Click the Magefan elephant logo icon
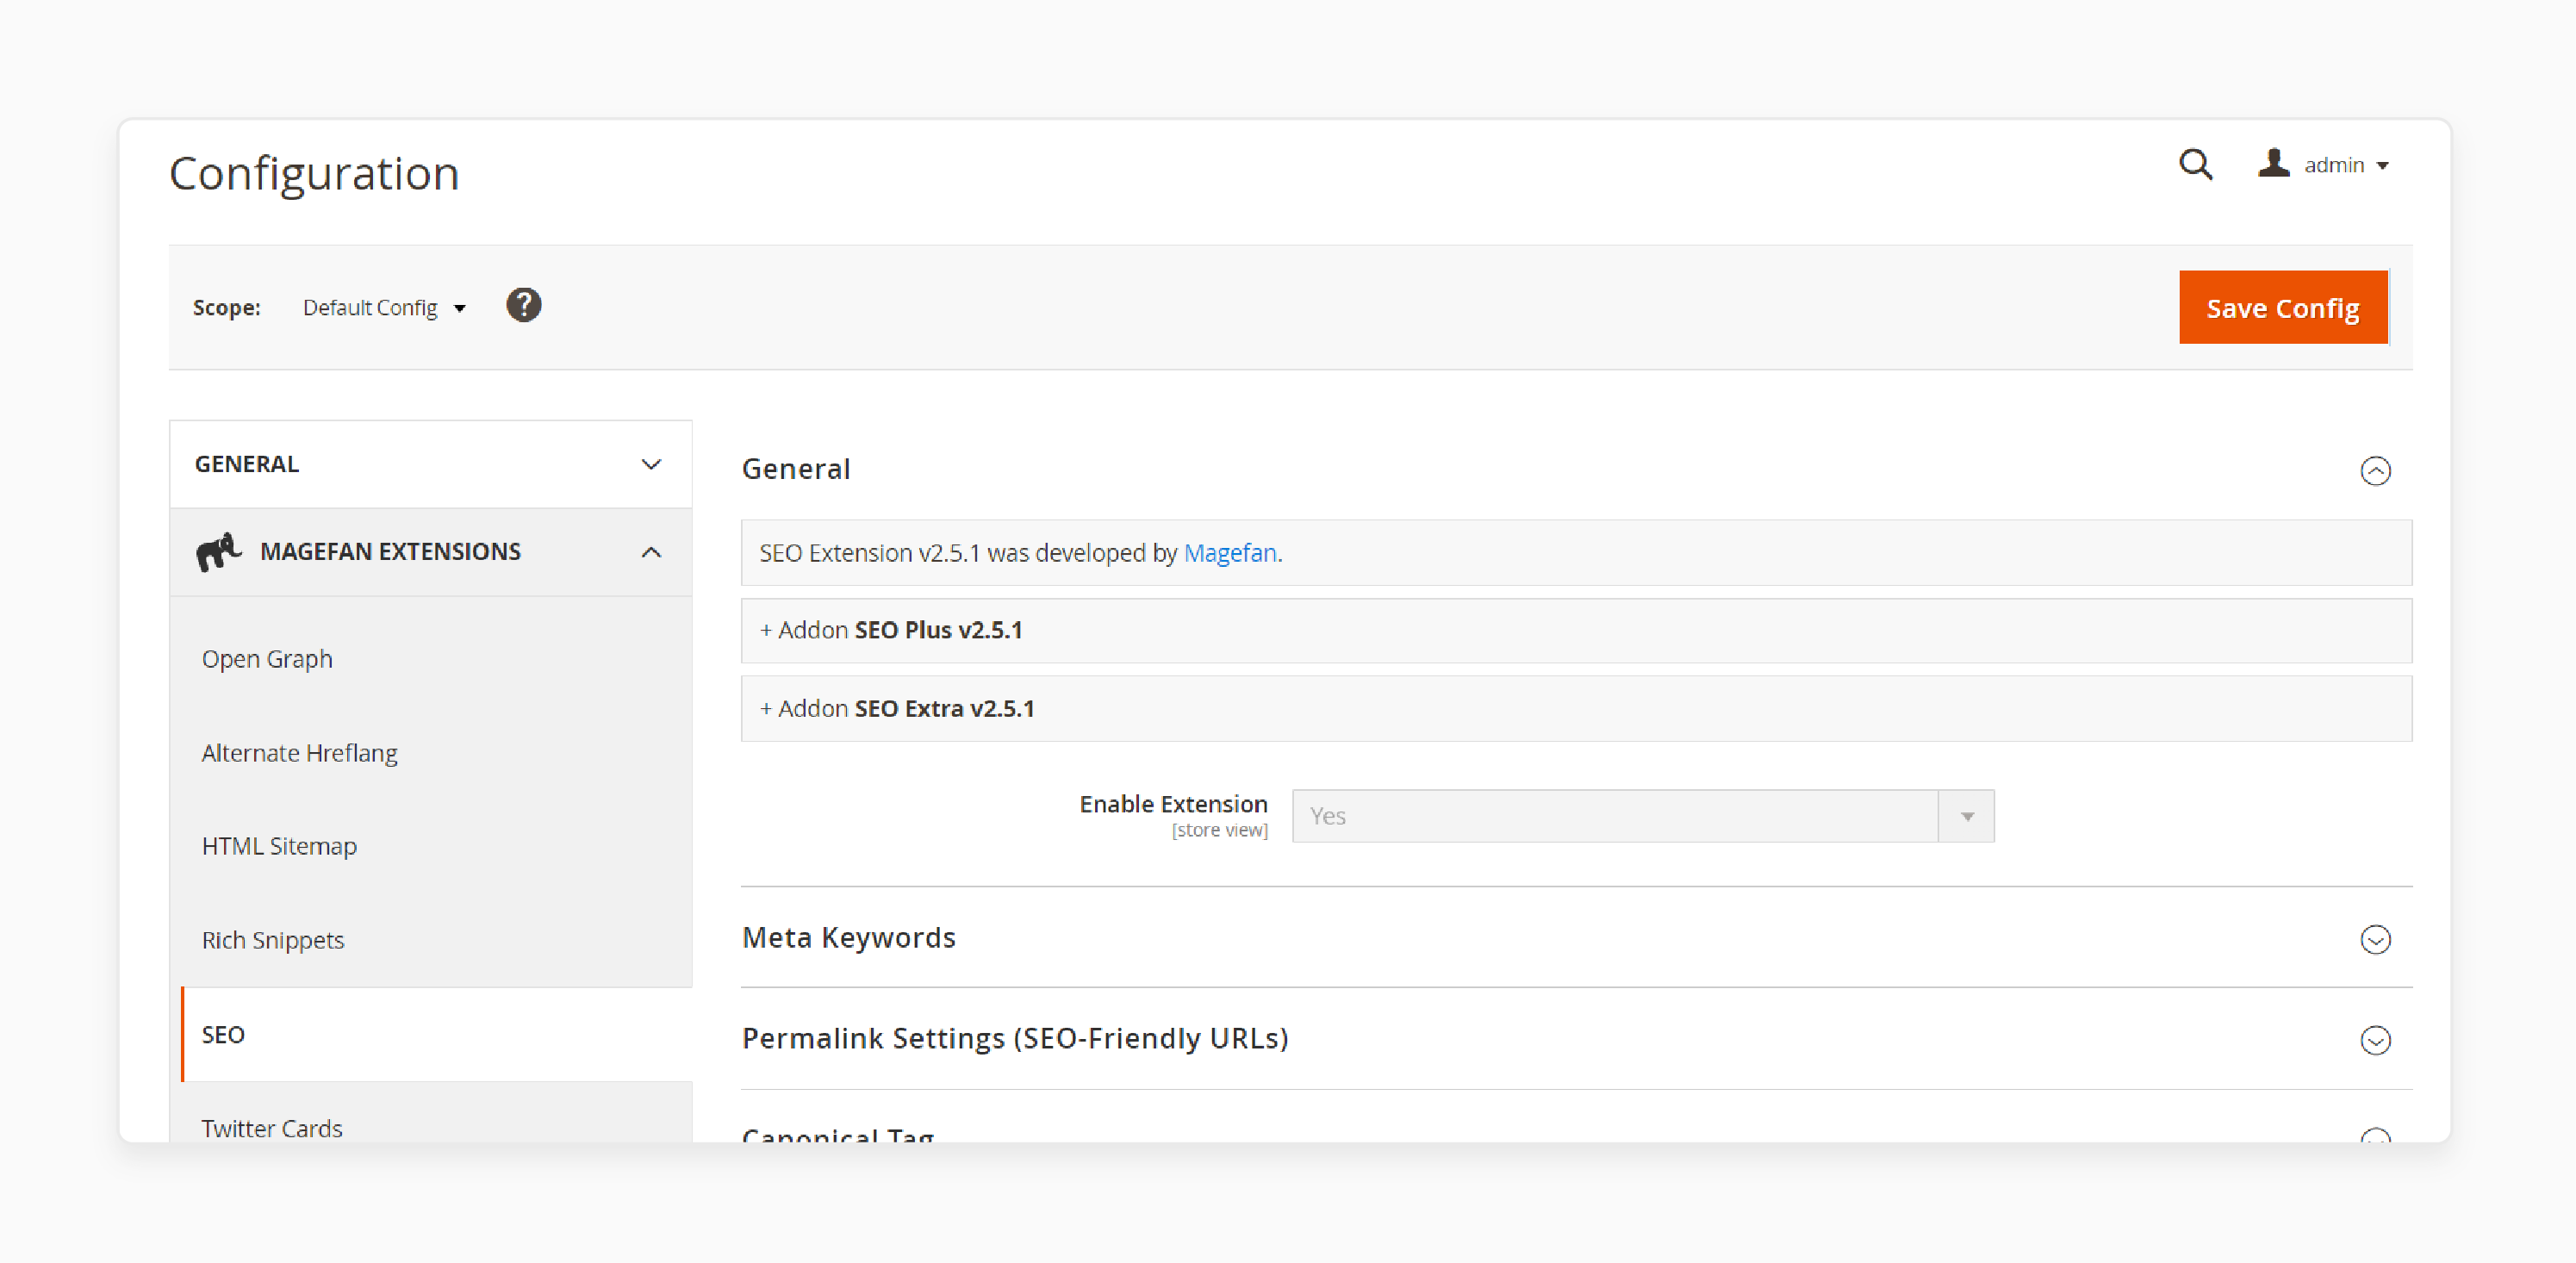The image size is (2576, 1263). (218, 551)
